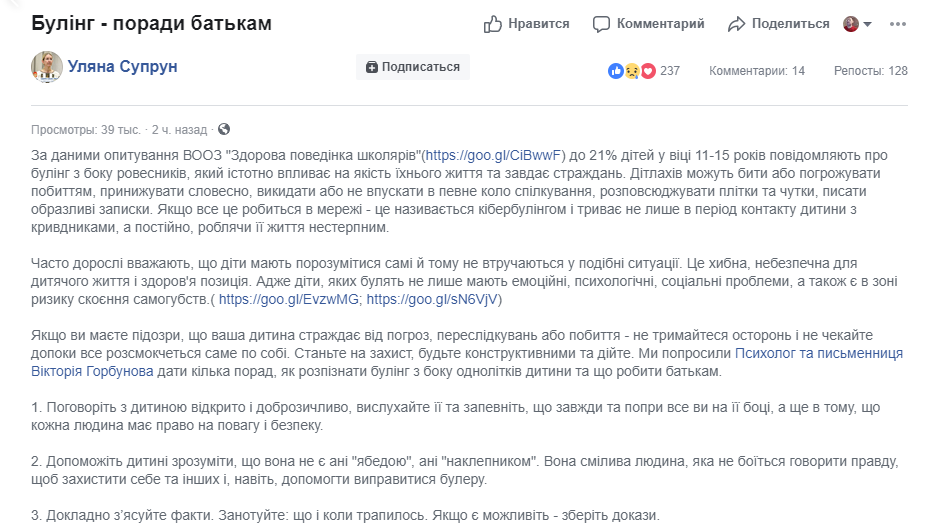Click the public globe privacy icon
This screenshot has width=932, height=532.
(224, 129)
